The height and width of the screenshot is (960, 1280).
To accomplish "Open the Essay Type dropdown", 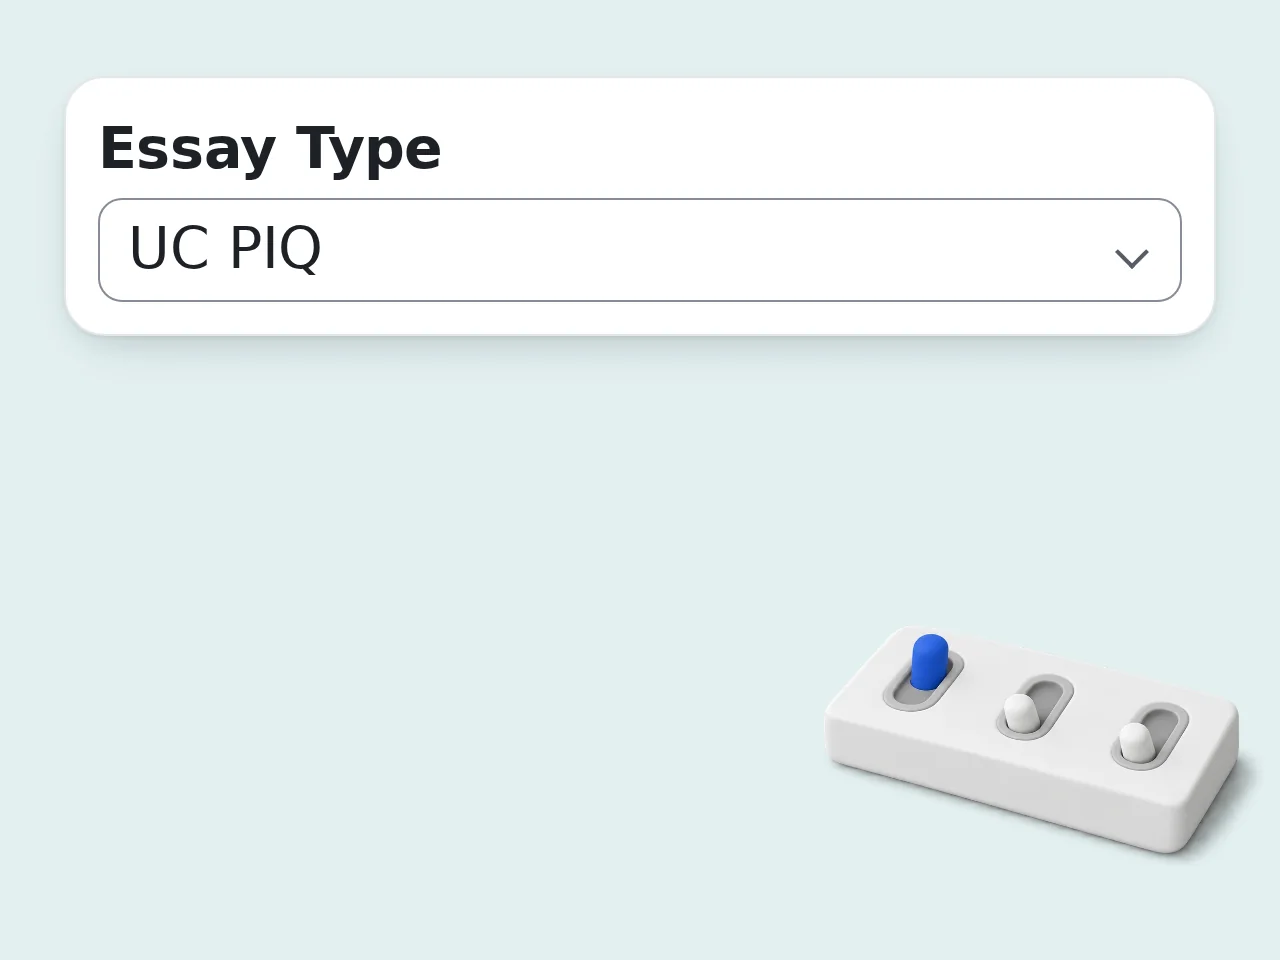I will coord(640,250).
